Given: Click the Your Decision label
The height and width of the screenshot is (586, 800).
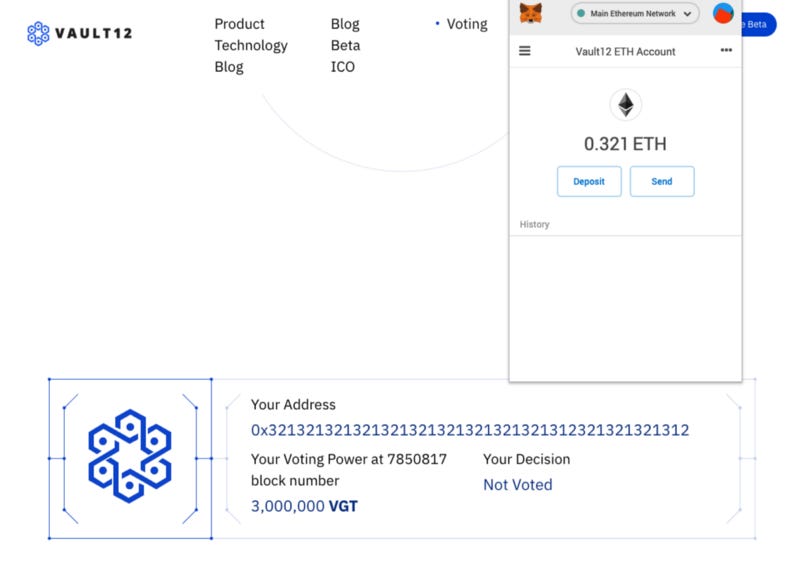Looking at the screenshot, I should [527, 459].
